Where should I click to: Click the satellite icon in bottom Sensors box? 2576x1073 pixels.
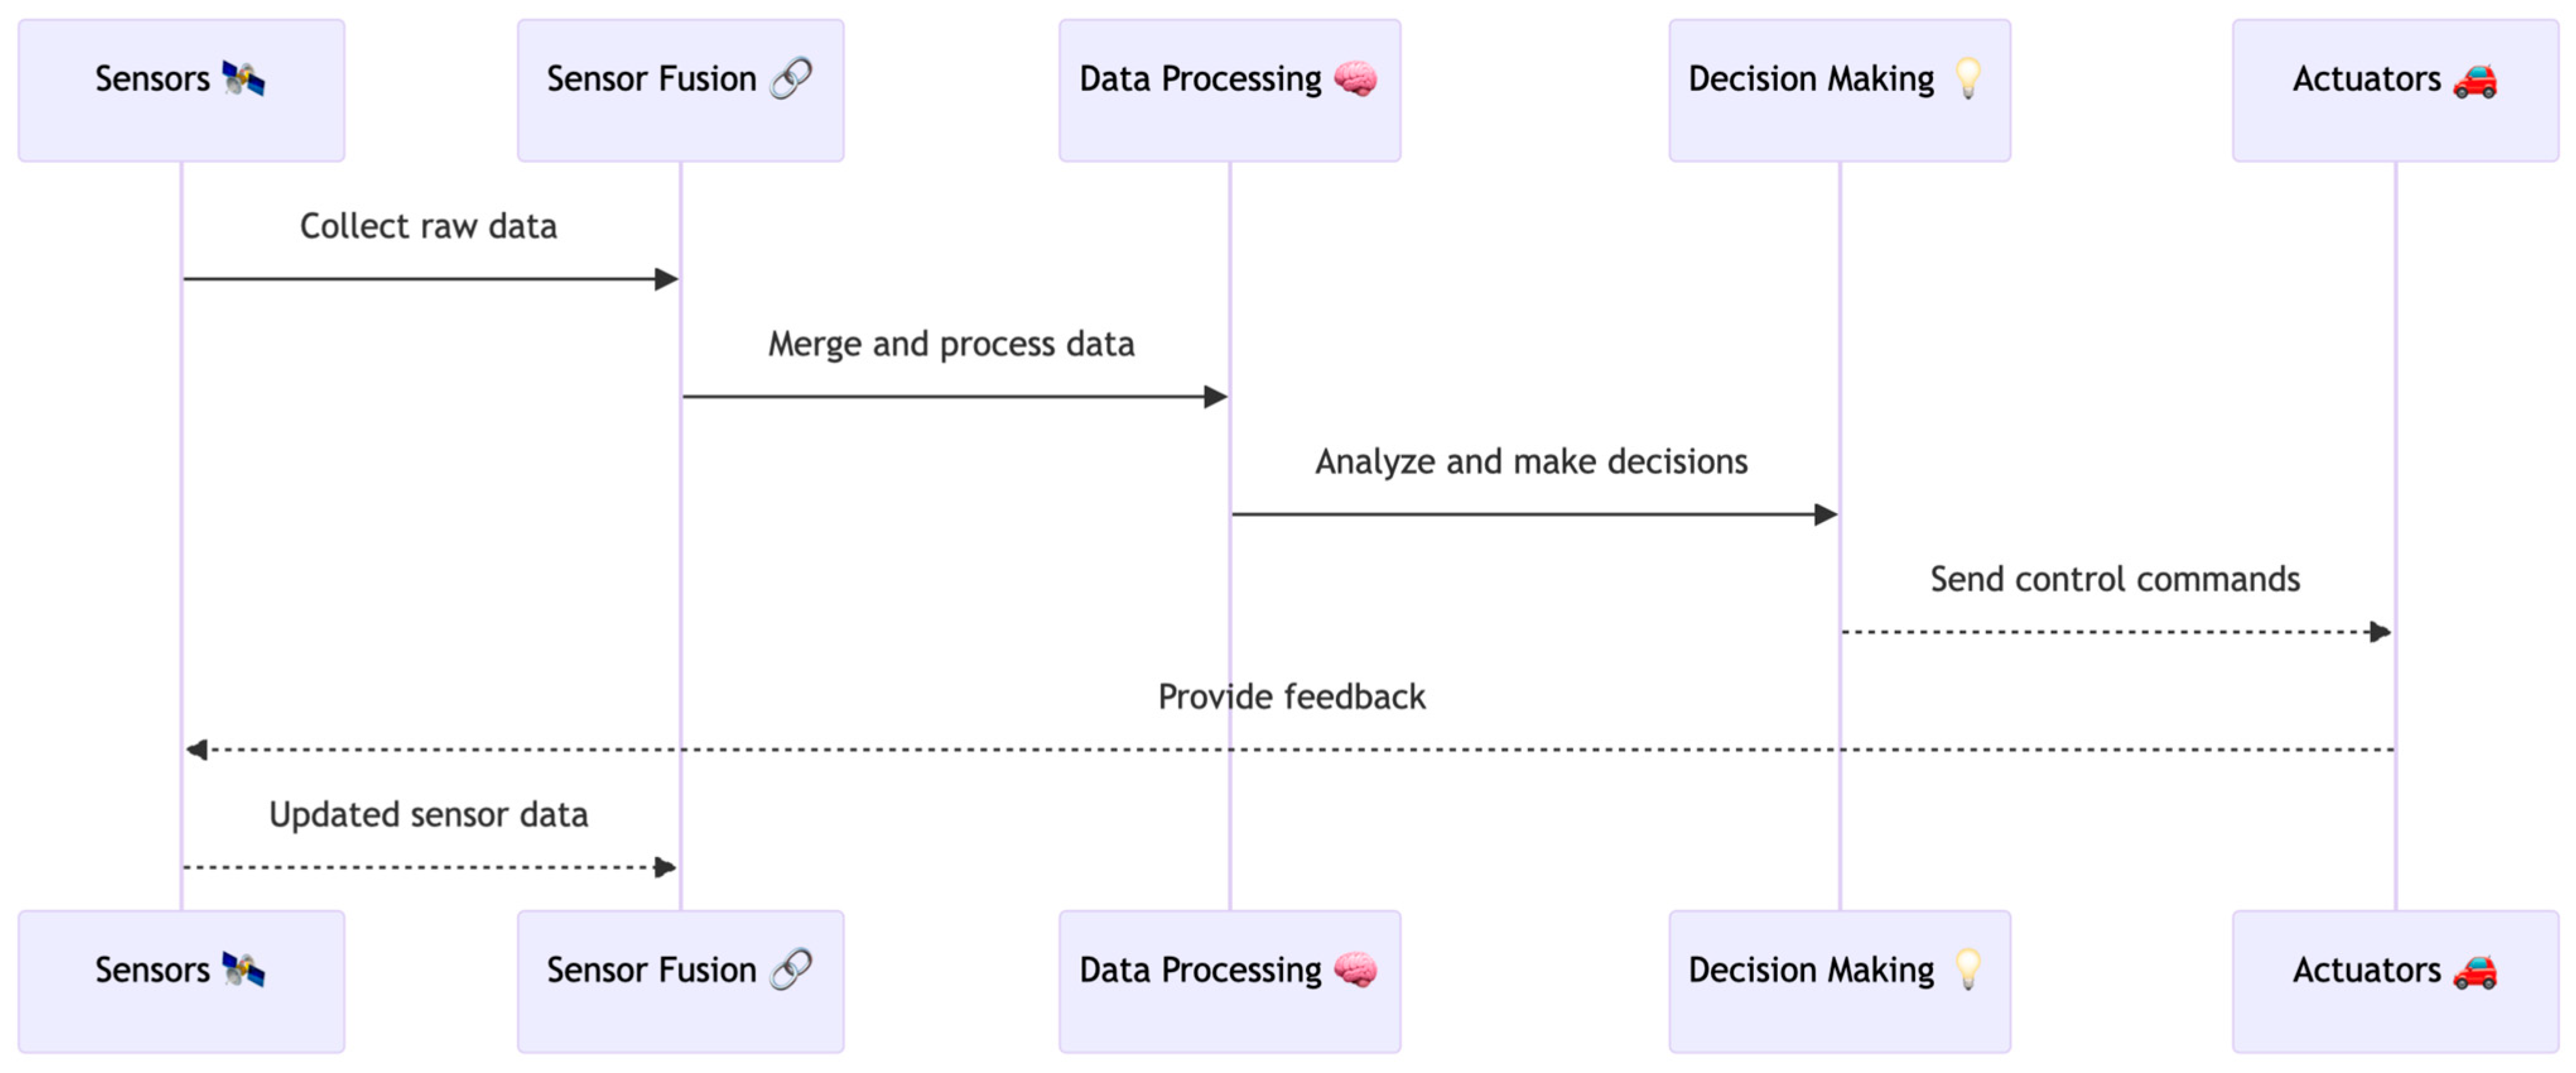tap(243, 969)
